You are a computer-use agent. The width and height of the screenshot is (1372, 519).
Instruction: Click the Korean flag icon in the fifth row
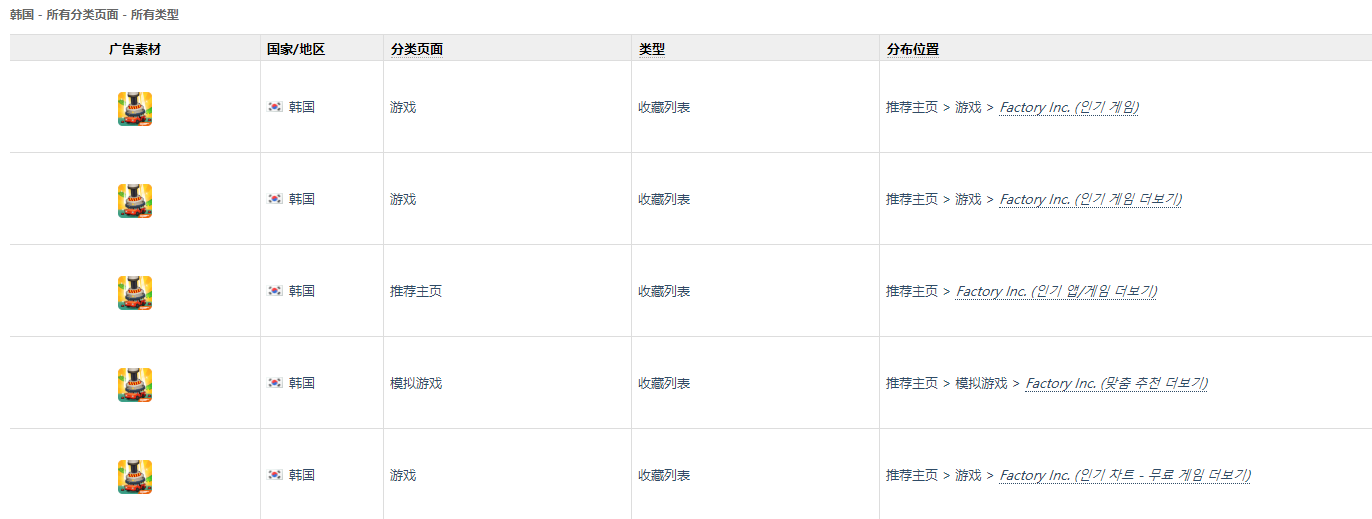coord(275,475)
